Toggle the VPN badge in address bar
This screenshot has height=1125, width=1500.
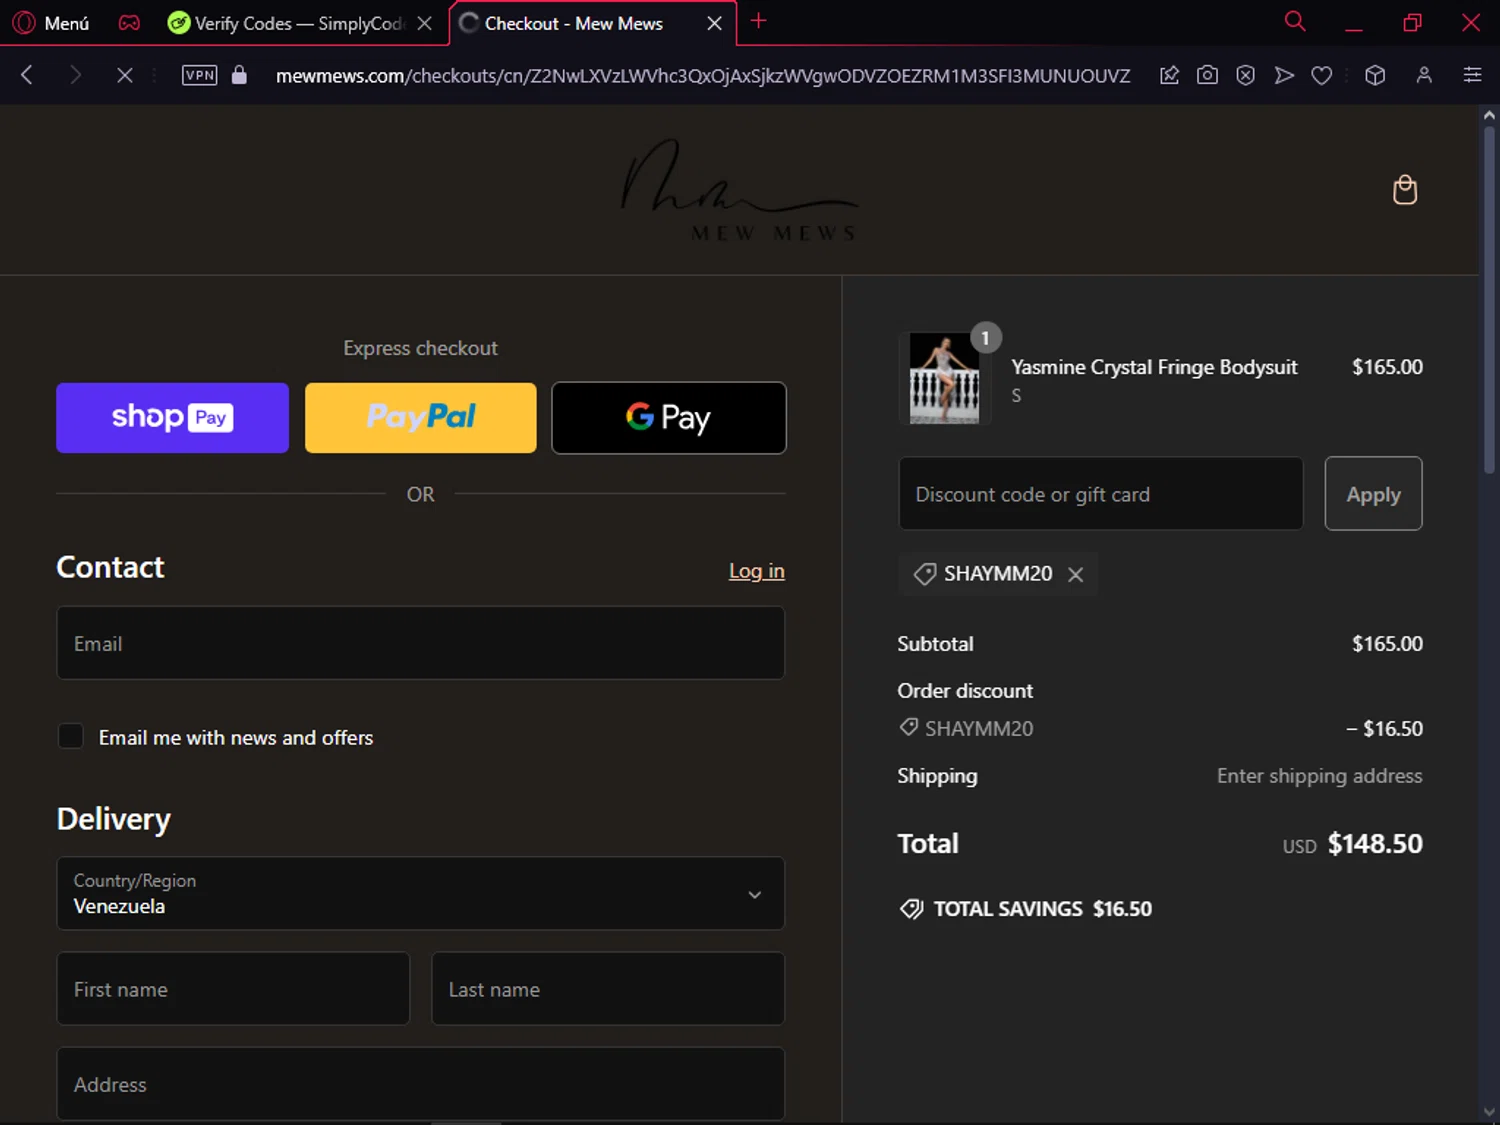pyautogui.click(x=200, y=75)
